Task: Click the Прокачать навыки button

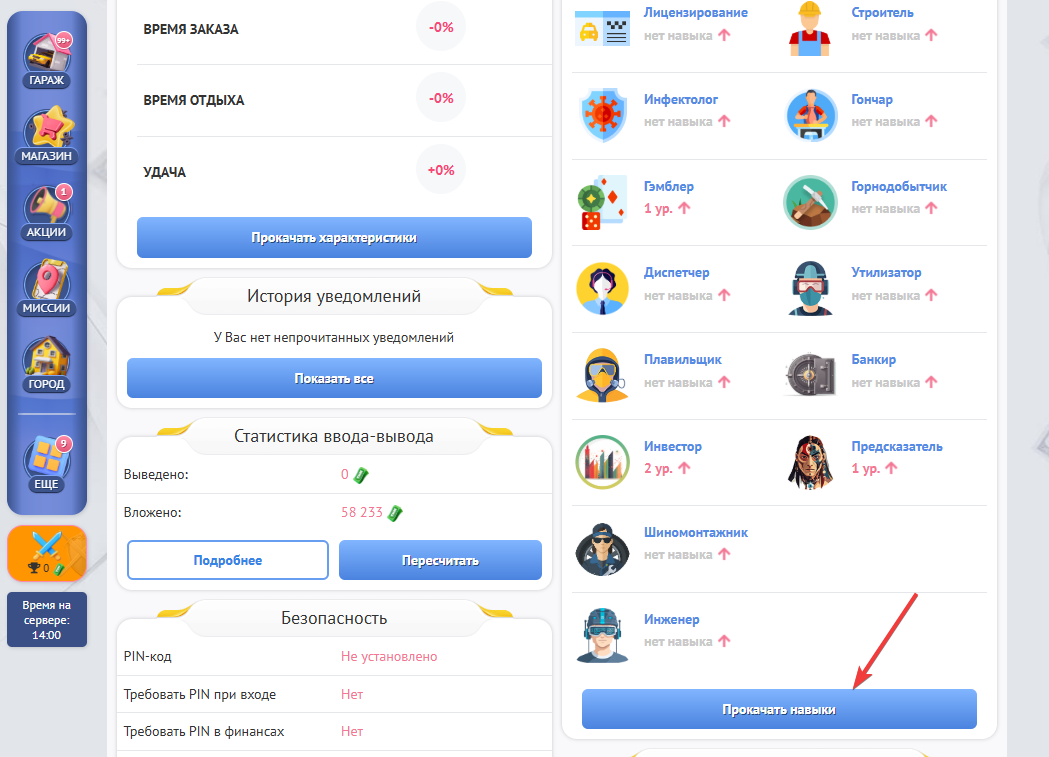Action: [x=779, y=709]
